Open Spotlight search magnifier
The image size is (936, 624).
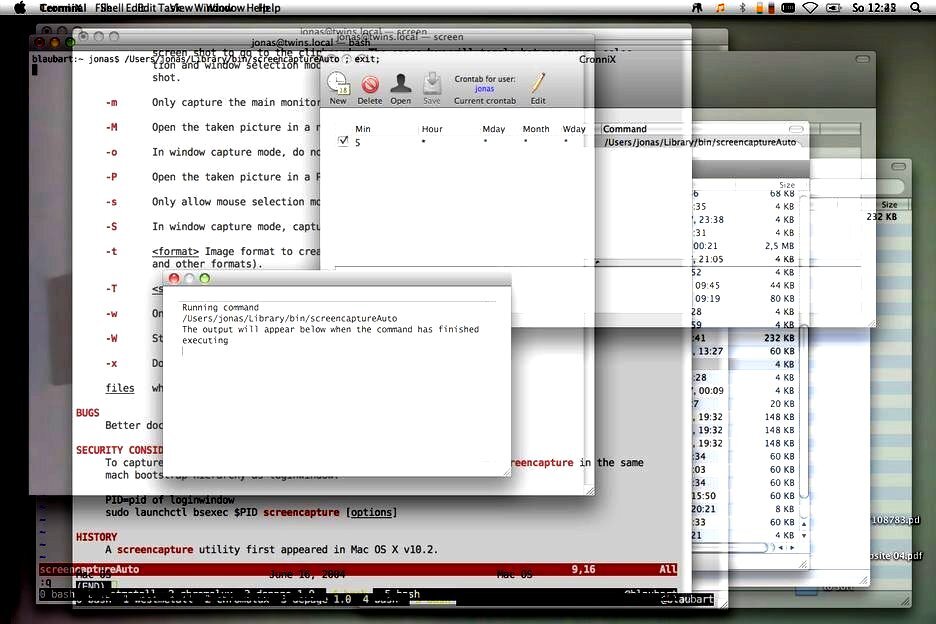click(915, 8)
